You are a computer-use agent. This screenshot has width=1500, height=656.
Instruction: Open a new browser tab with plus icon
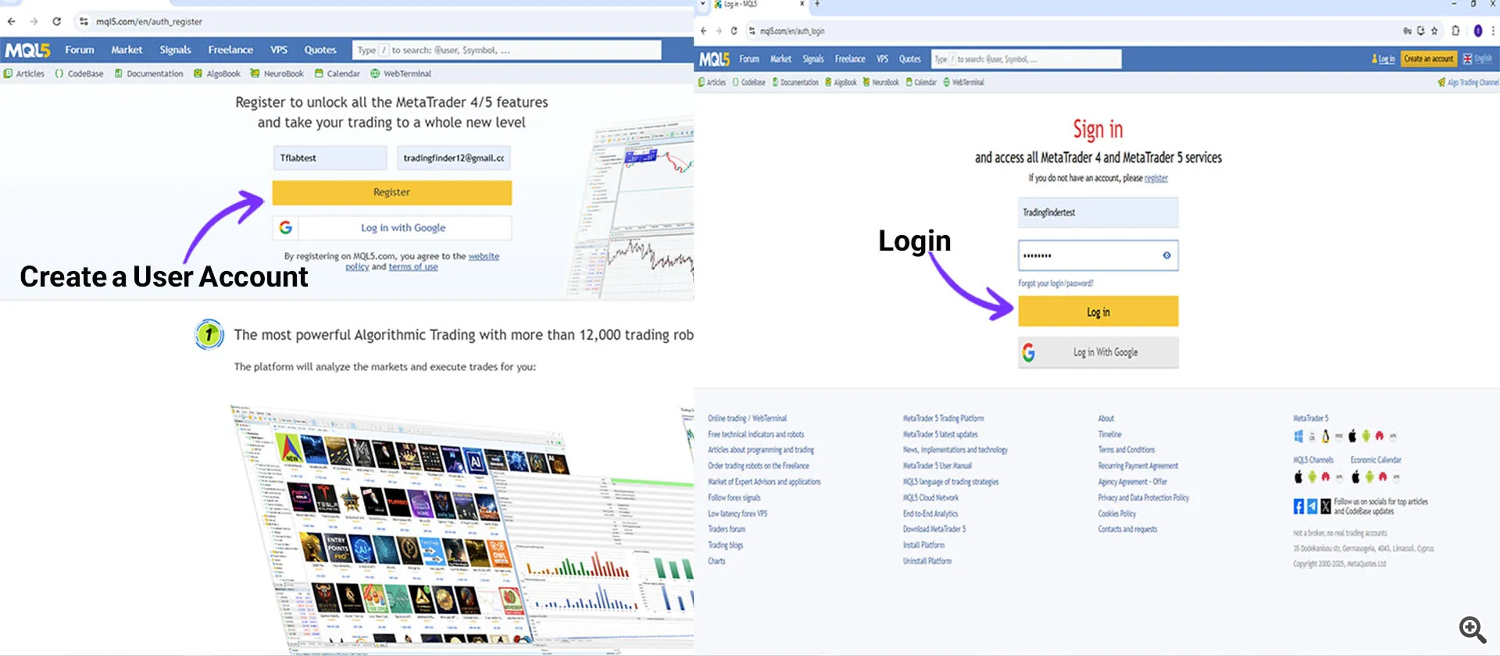click(x=817, y=4)
